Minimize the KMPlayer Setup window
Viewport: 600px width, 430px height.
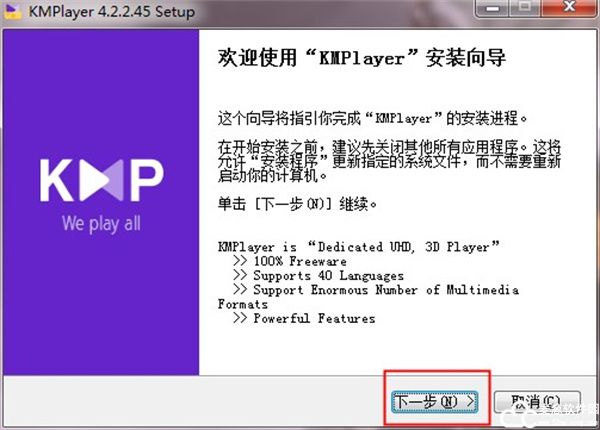(492, 7)
